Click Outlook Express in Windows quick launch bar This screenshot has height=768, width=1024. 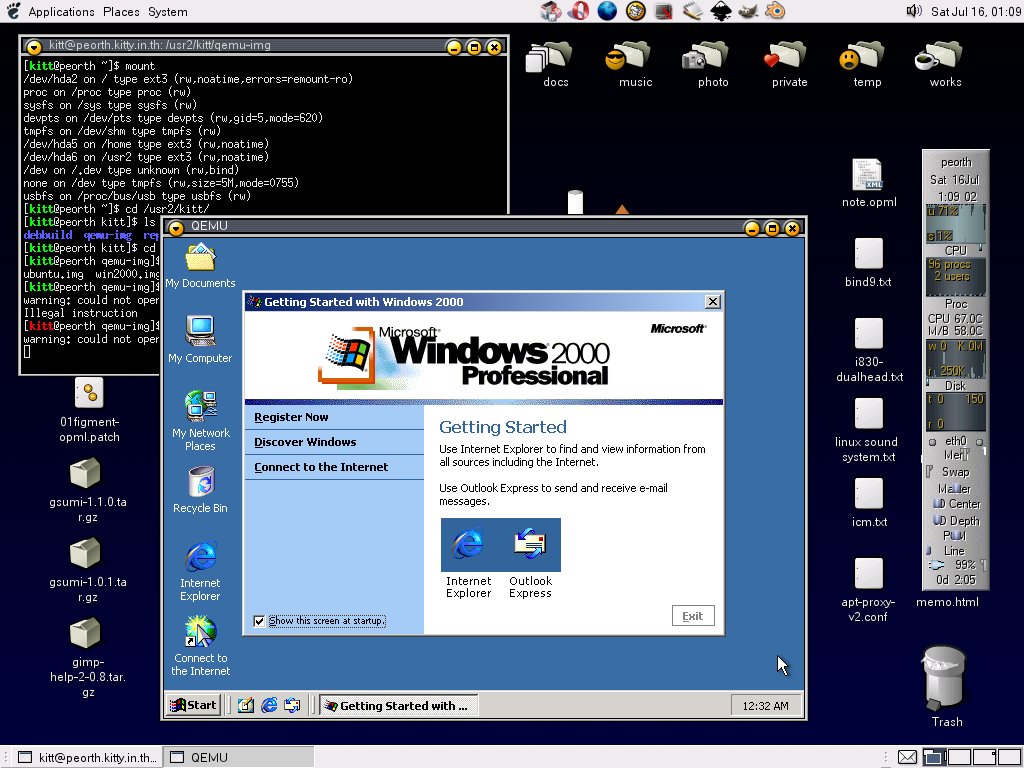point(292,705)
